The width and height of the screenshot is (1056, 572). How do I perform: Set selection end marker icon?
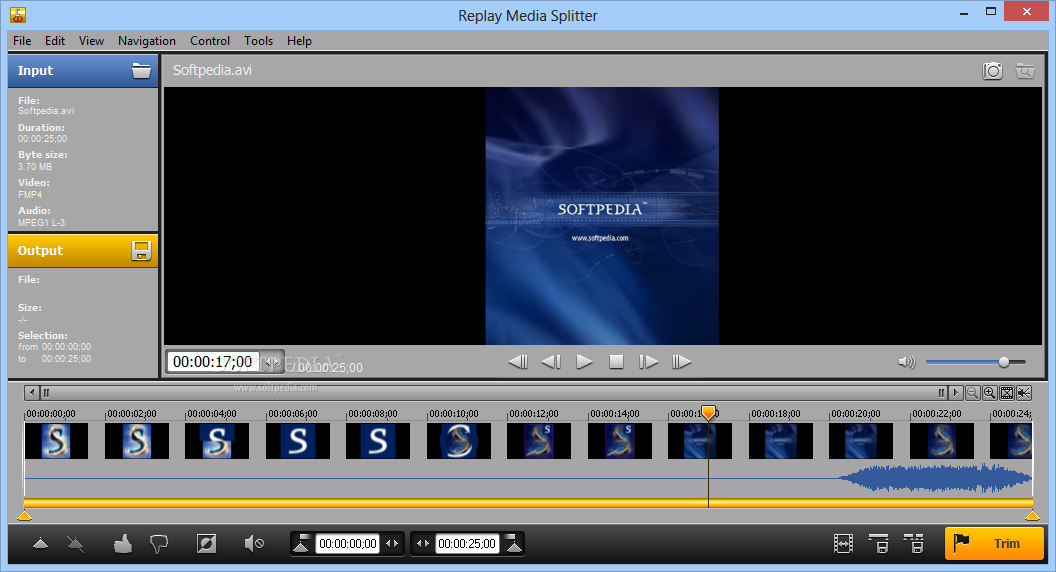[513, 544]
